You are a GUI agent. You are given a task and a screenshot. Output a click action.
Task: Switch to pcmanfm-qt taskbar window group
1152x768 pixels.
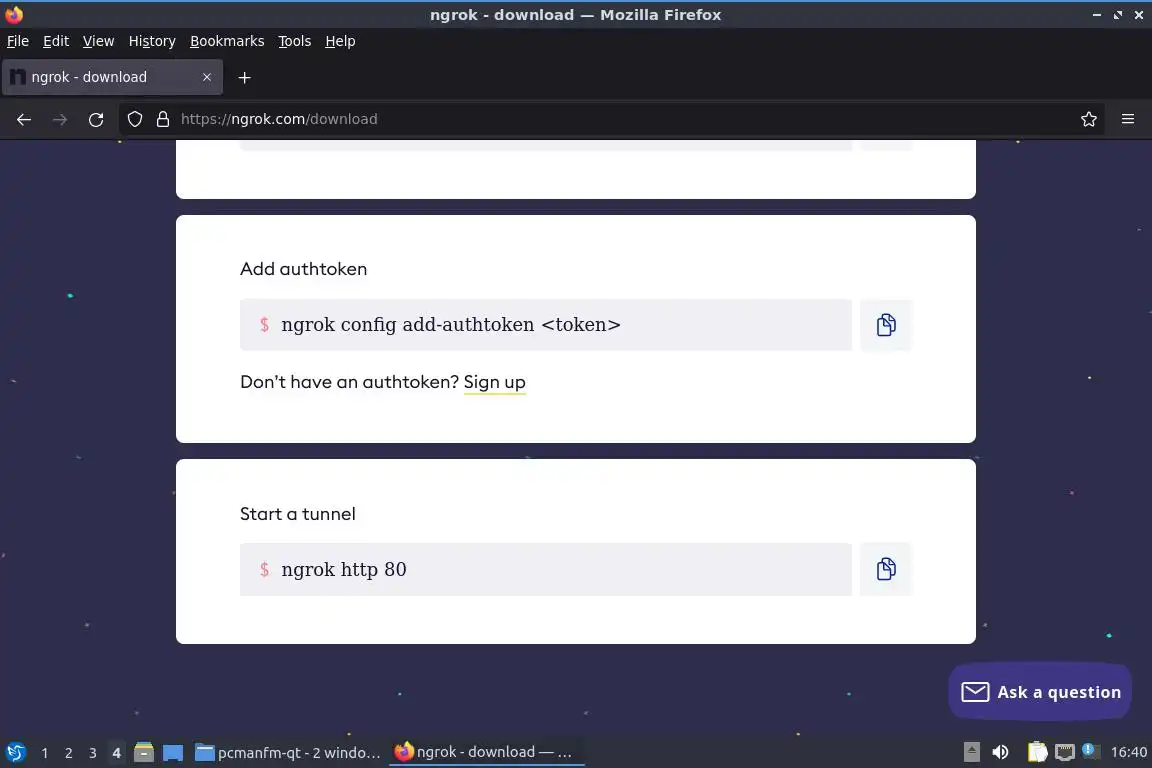point(288,753)
